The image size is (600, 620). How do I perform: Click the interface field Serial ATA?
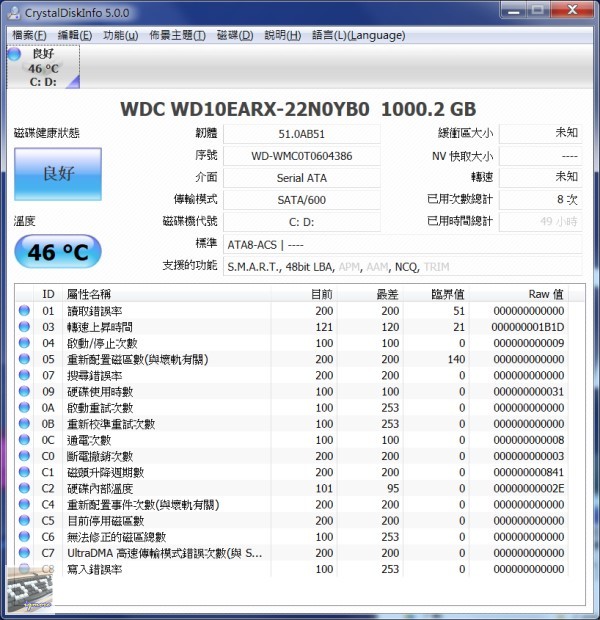[x=302, y=178]
